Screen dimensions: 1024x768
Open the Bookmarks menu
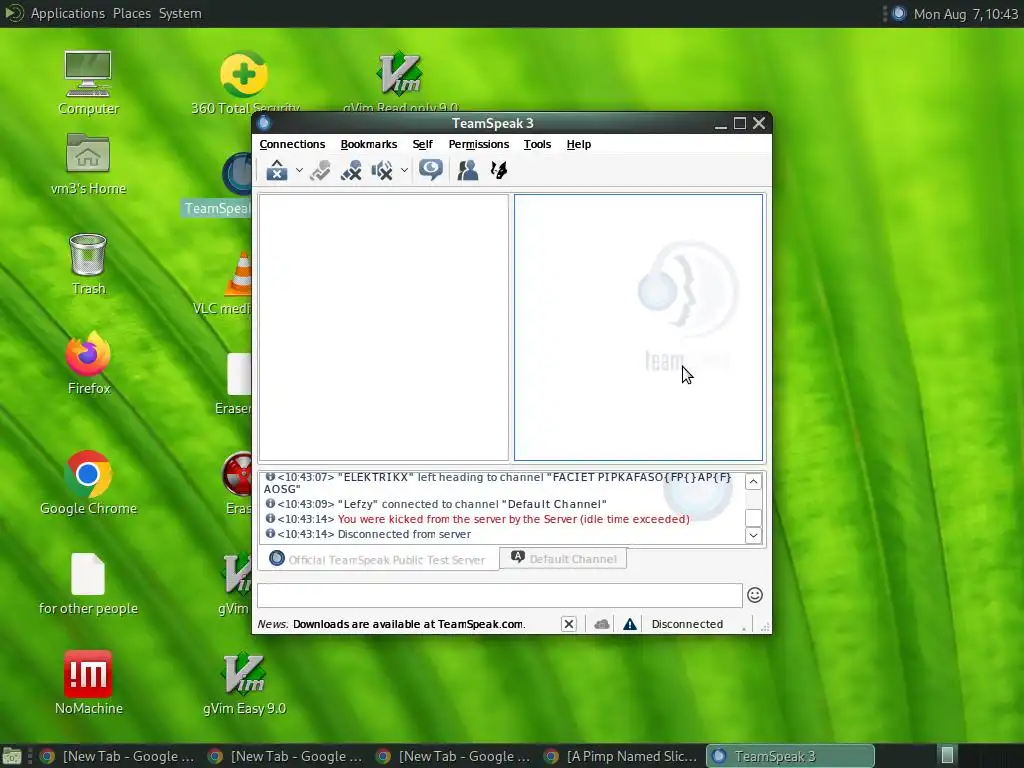coord(368,144)
